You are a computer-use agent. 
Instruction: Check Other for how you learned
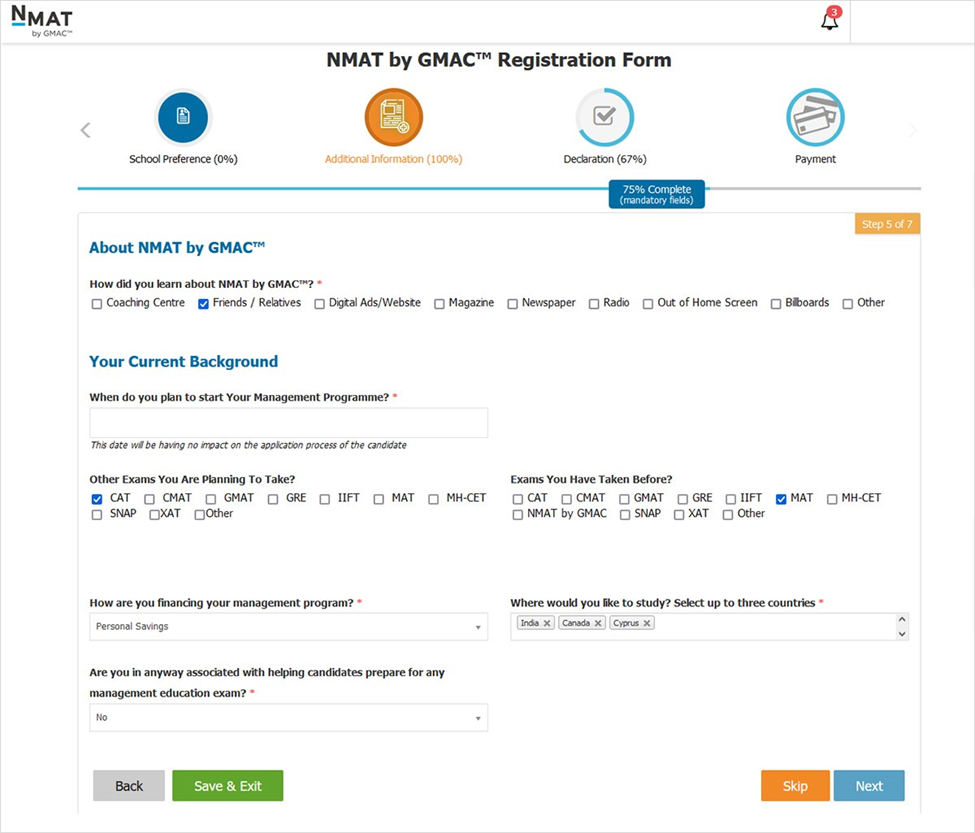tap(848, 304)
